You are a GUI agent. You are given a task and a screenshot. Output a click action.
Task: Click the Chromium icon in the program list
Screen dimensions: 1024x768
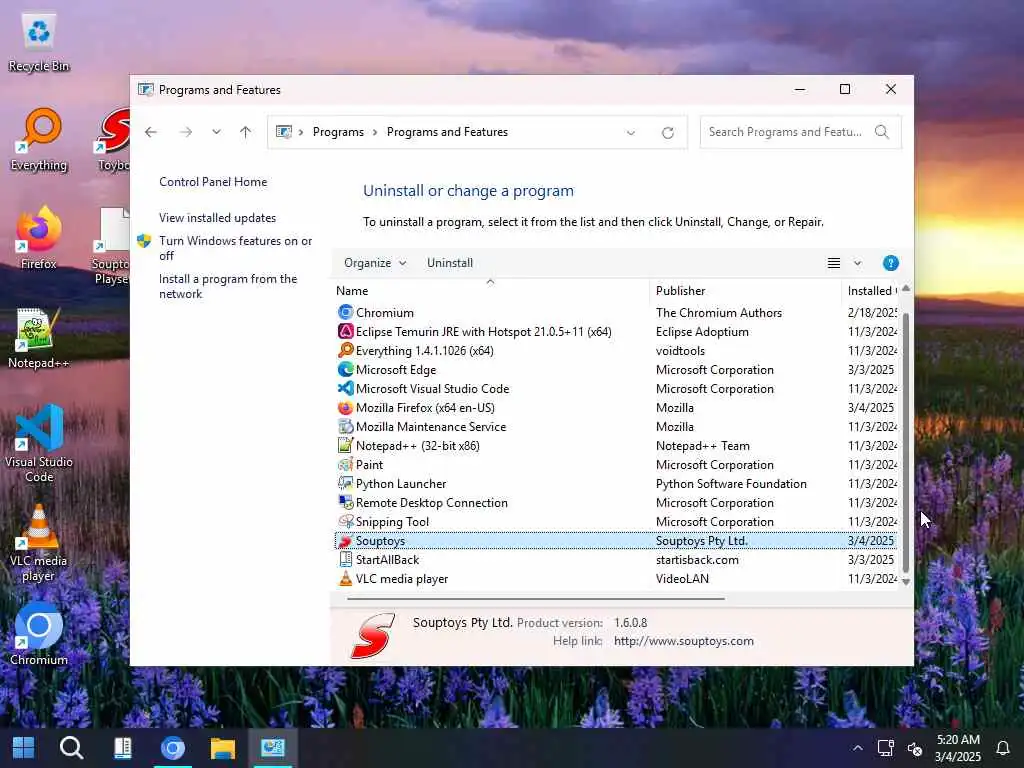[345, 313]
